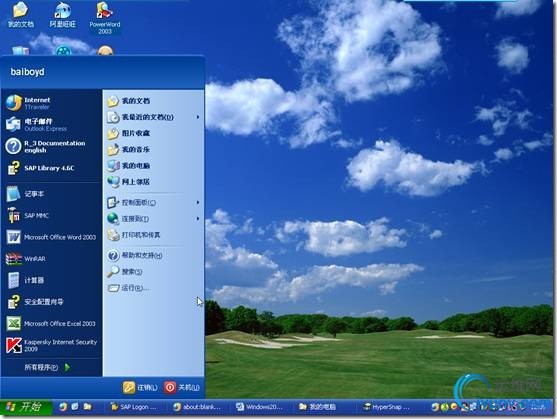Expand Connect To (连接到) submenu arrow
This screenshot has height=419, width=557.
[198, 219]
